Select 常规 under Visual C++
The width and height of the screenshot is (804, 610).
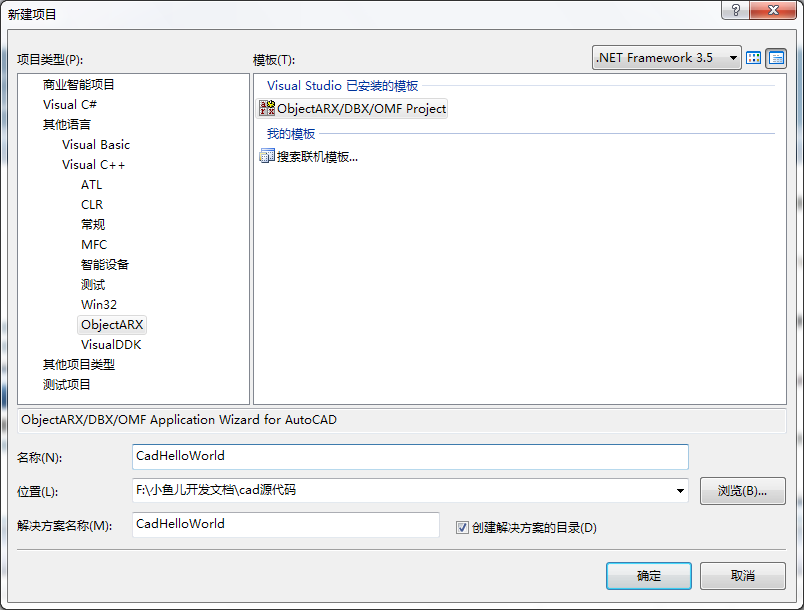click(93, 225)
